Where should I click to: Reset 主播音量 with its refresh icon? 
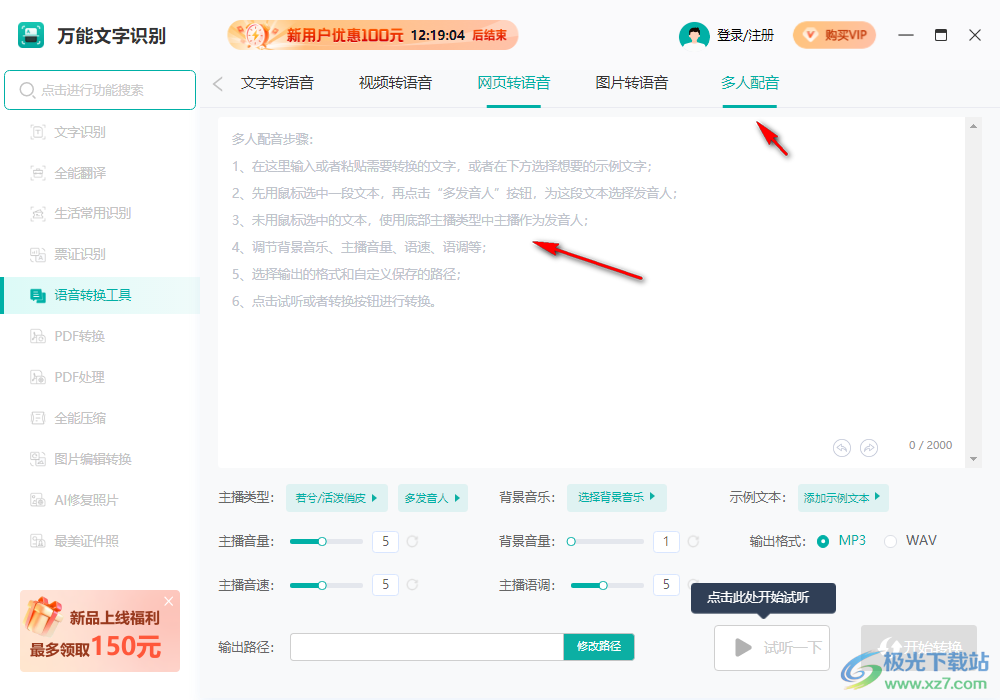413,541
